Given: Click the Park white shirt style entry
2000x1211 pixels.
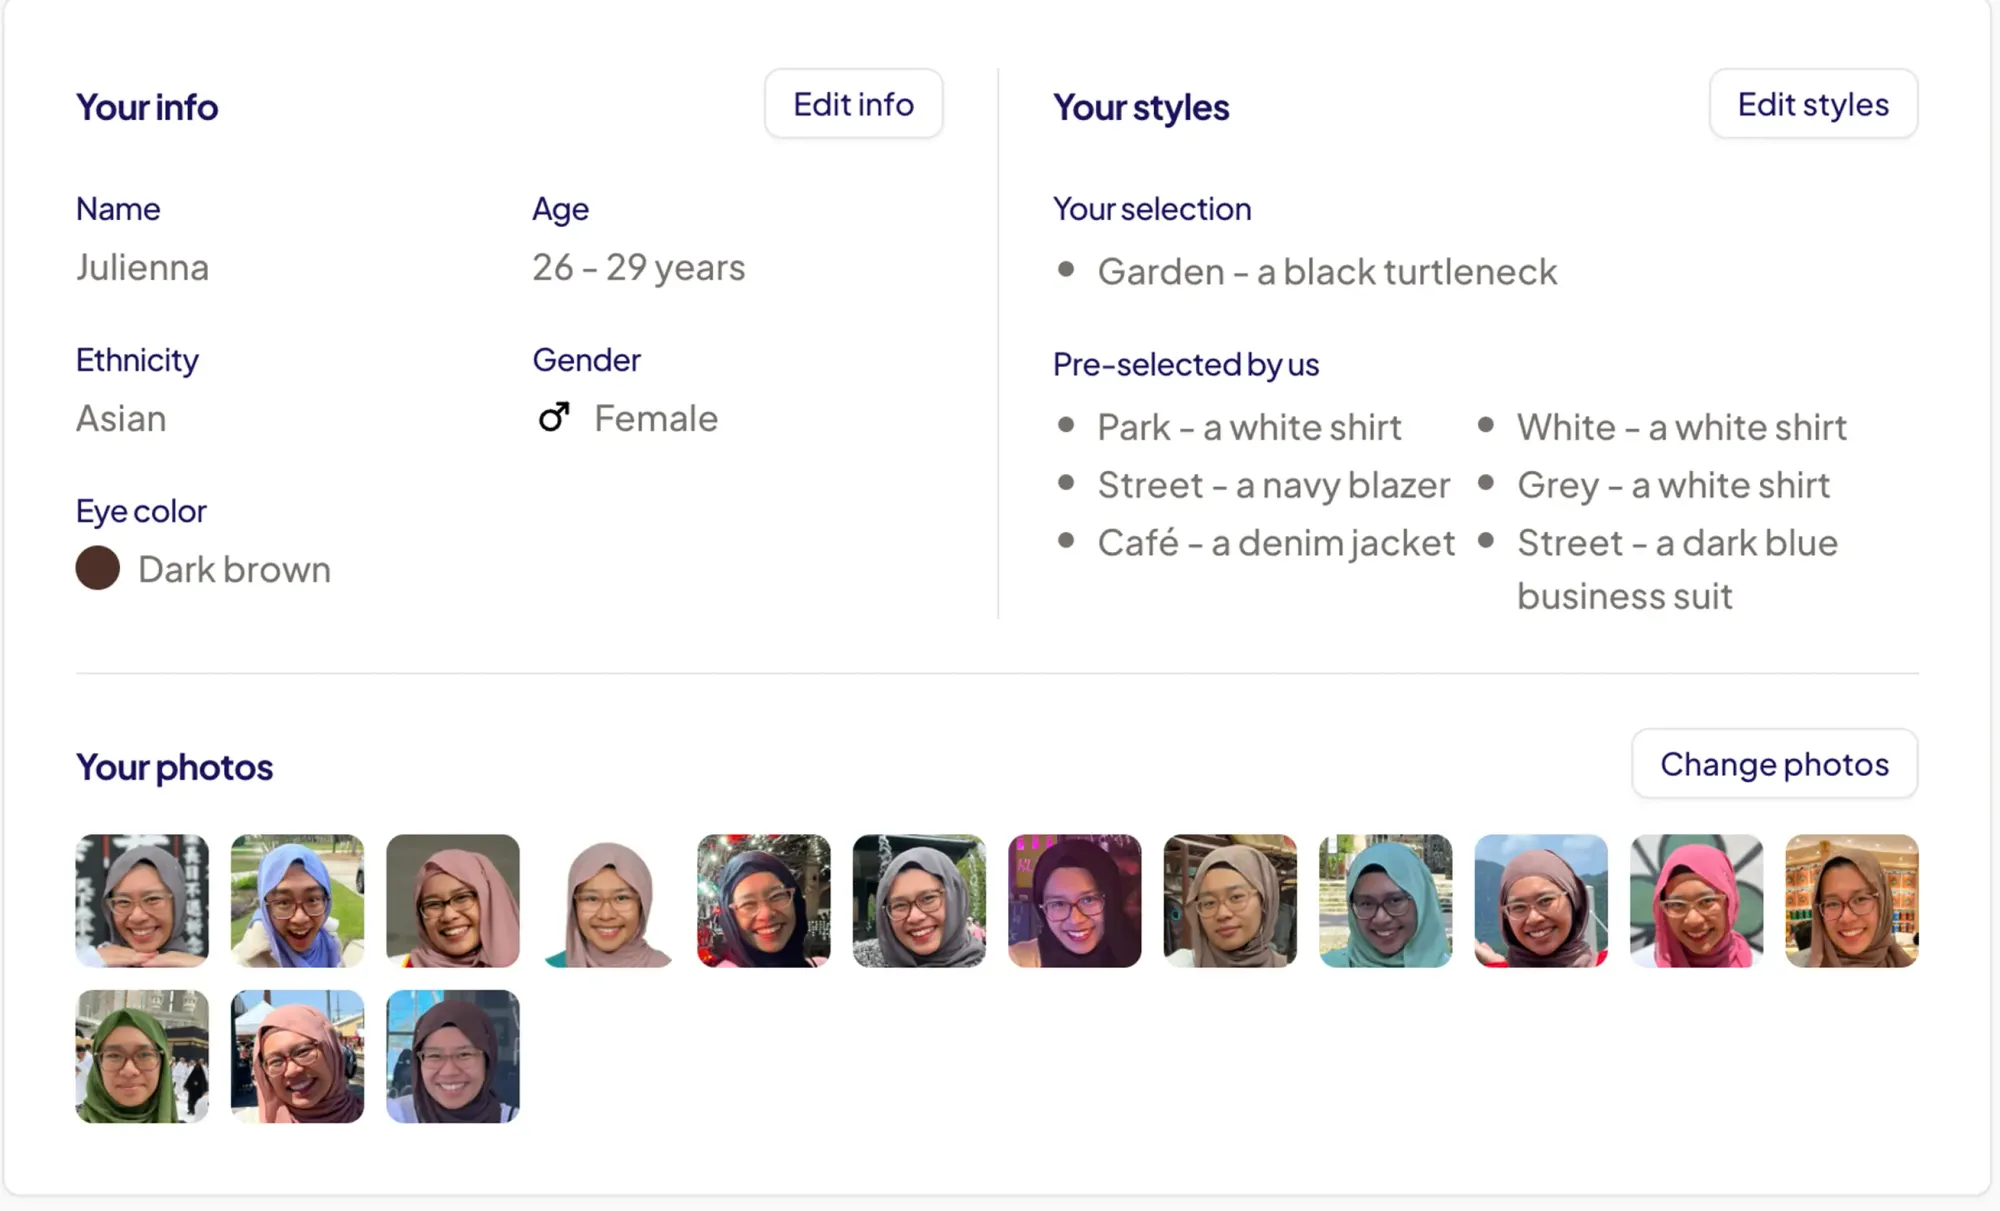Looking at the screenshot, I should (x=1249, y=427).
